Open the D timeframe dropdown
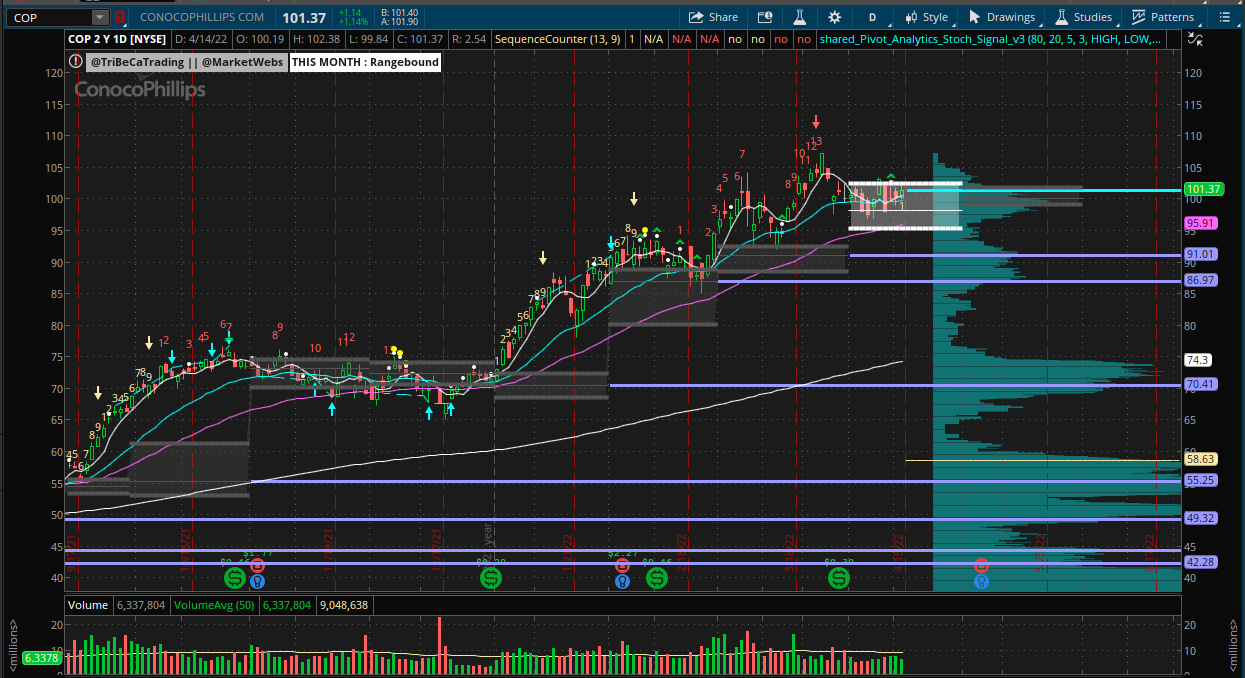Screen dimensions: 1245x678 (872, 17)
